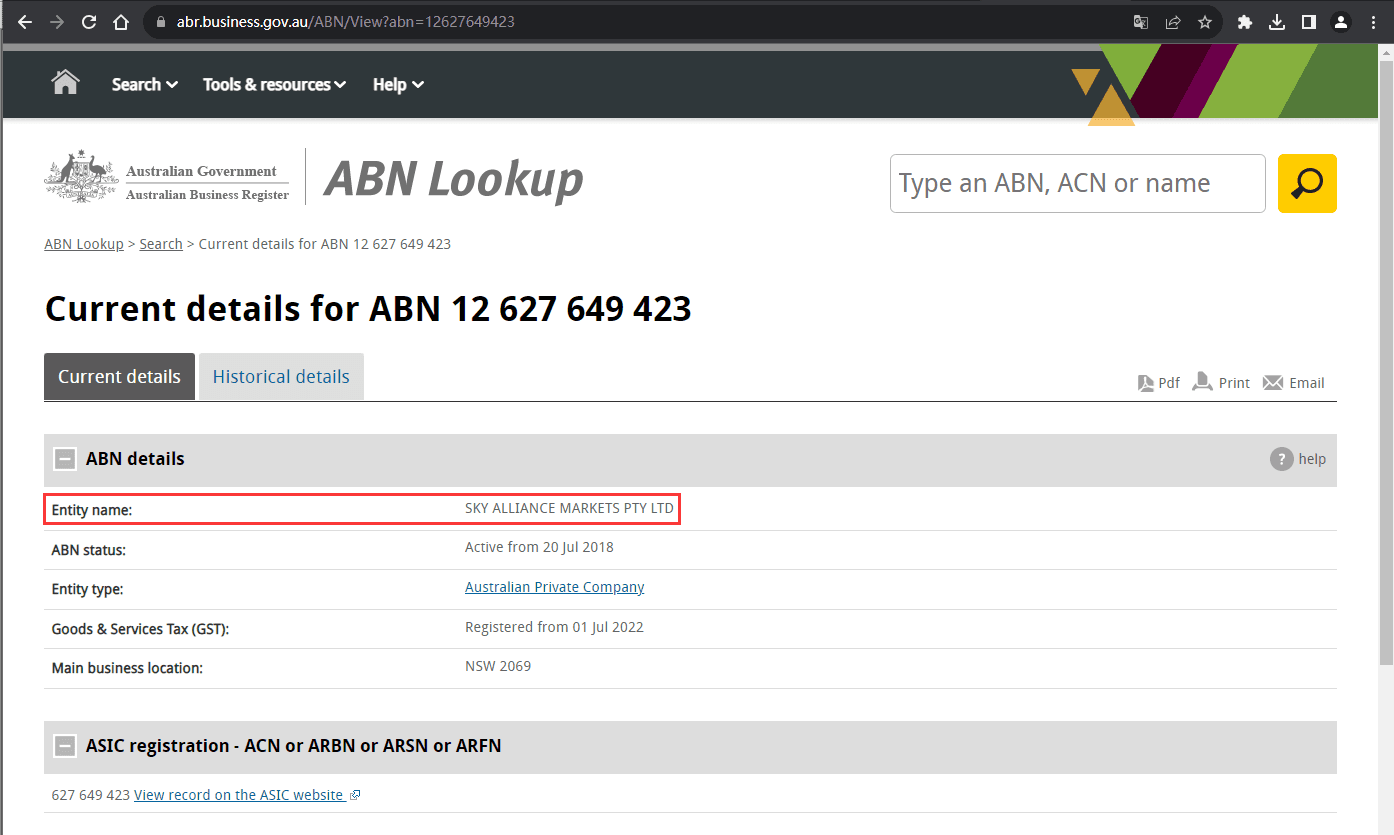1394x835 pixels.
Task: Open the Chrome three-dot menu
Action: click(1373, 21)
